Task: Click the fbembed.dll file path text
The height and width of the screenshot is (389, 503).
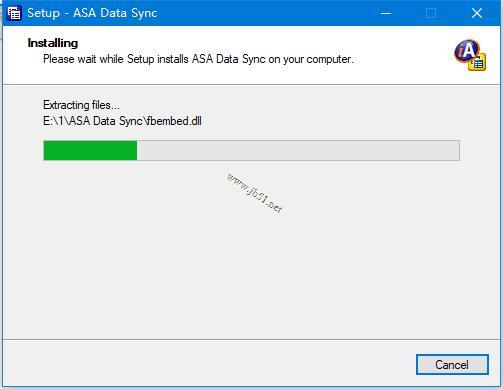Action: (x=122, y=121)
